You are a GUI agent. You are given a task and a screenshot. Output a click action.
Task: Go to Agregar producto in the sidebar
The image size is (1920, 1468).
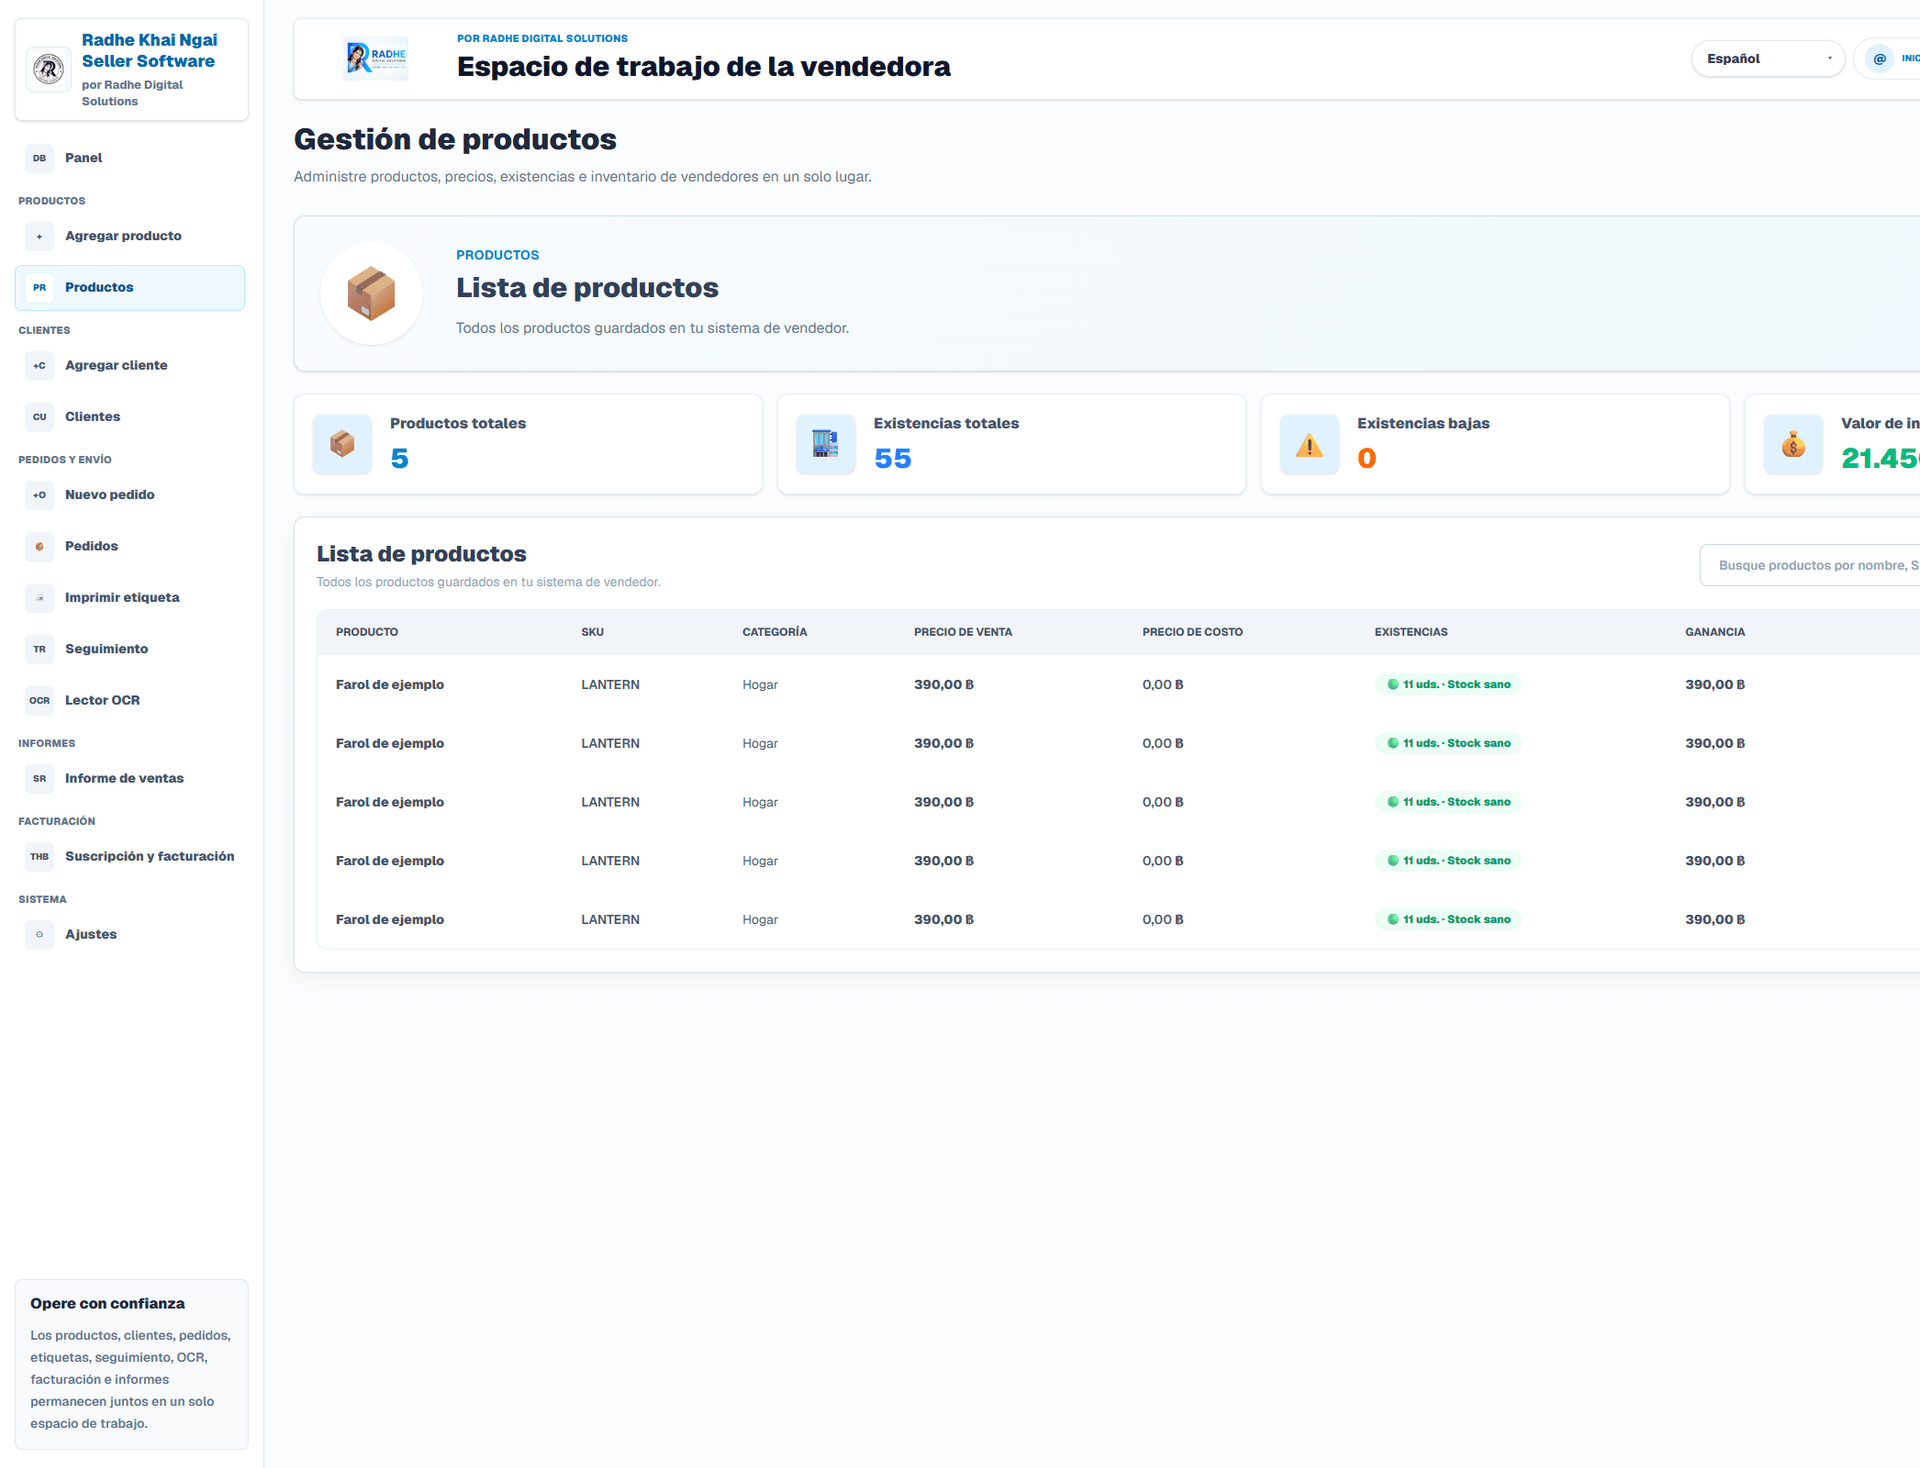[x=130, y=236]
